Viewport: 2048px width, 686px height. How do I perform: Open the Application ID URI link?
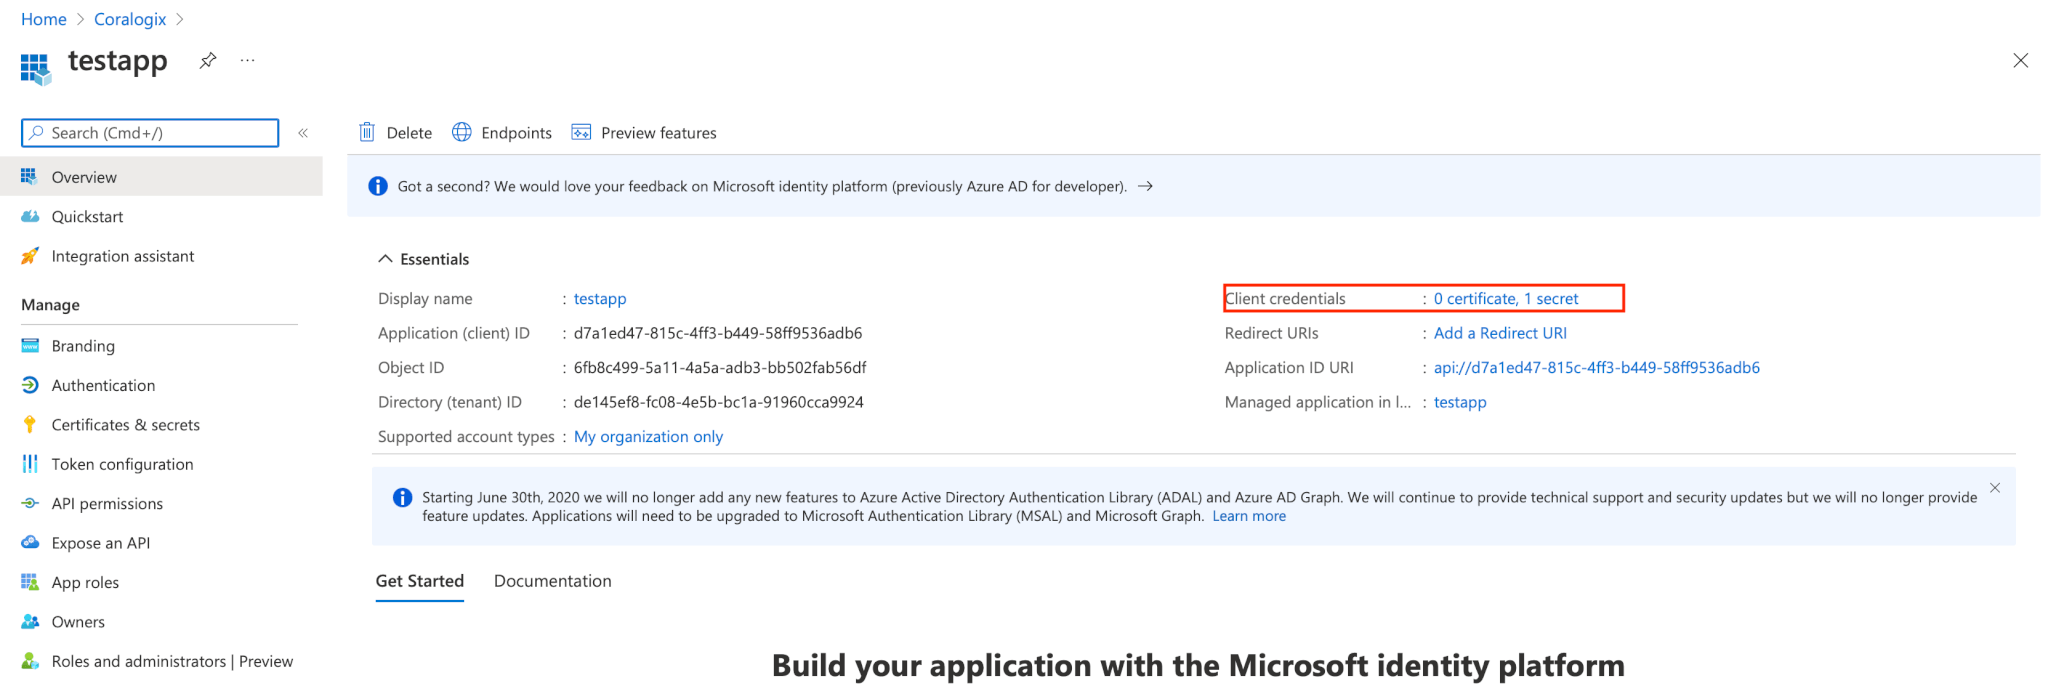point(1597,368)
